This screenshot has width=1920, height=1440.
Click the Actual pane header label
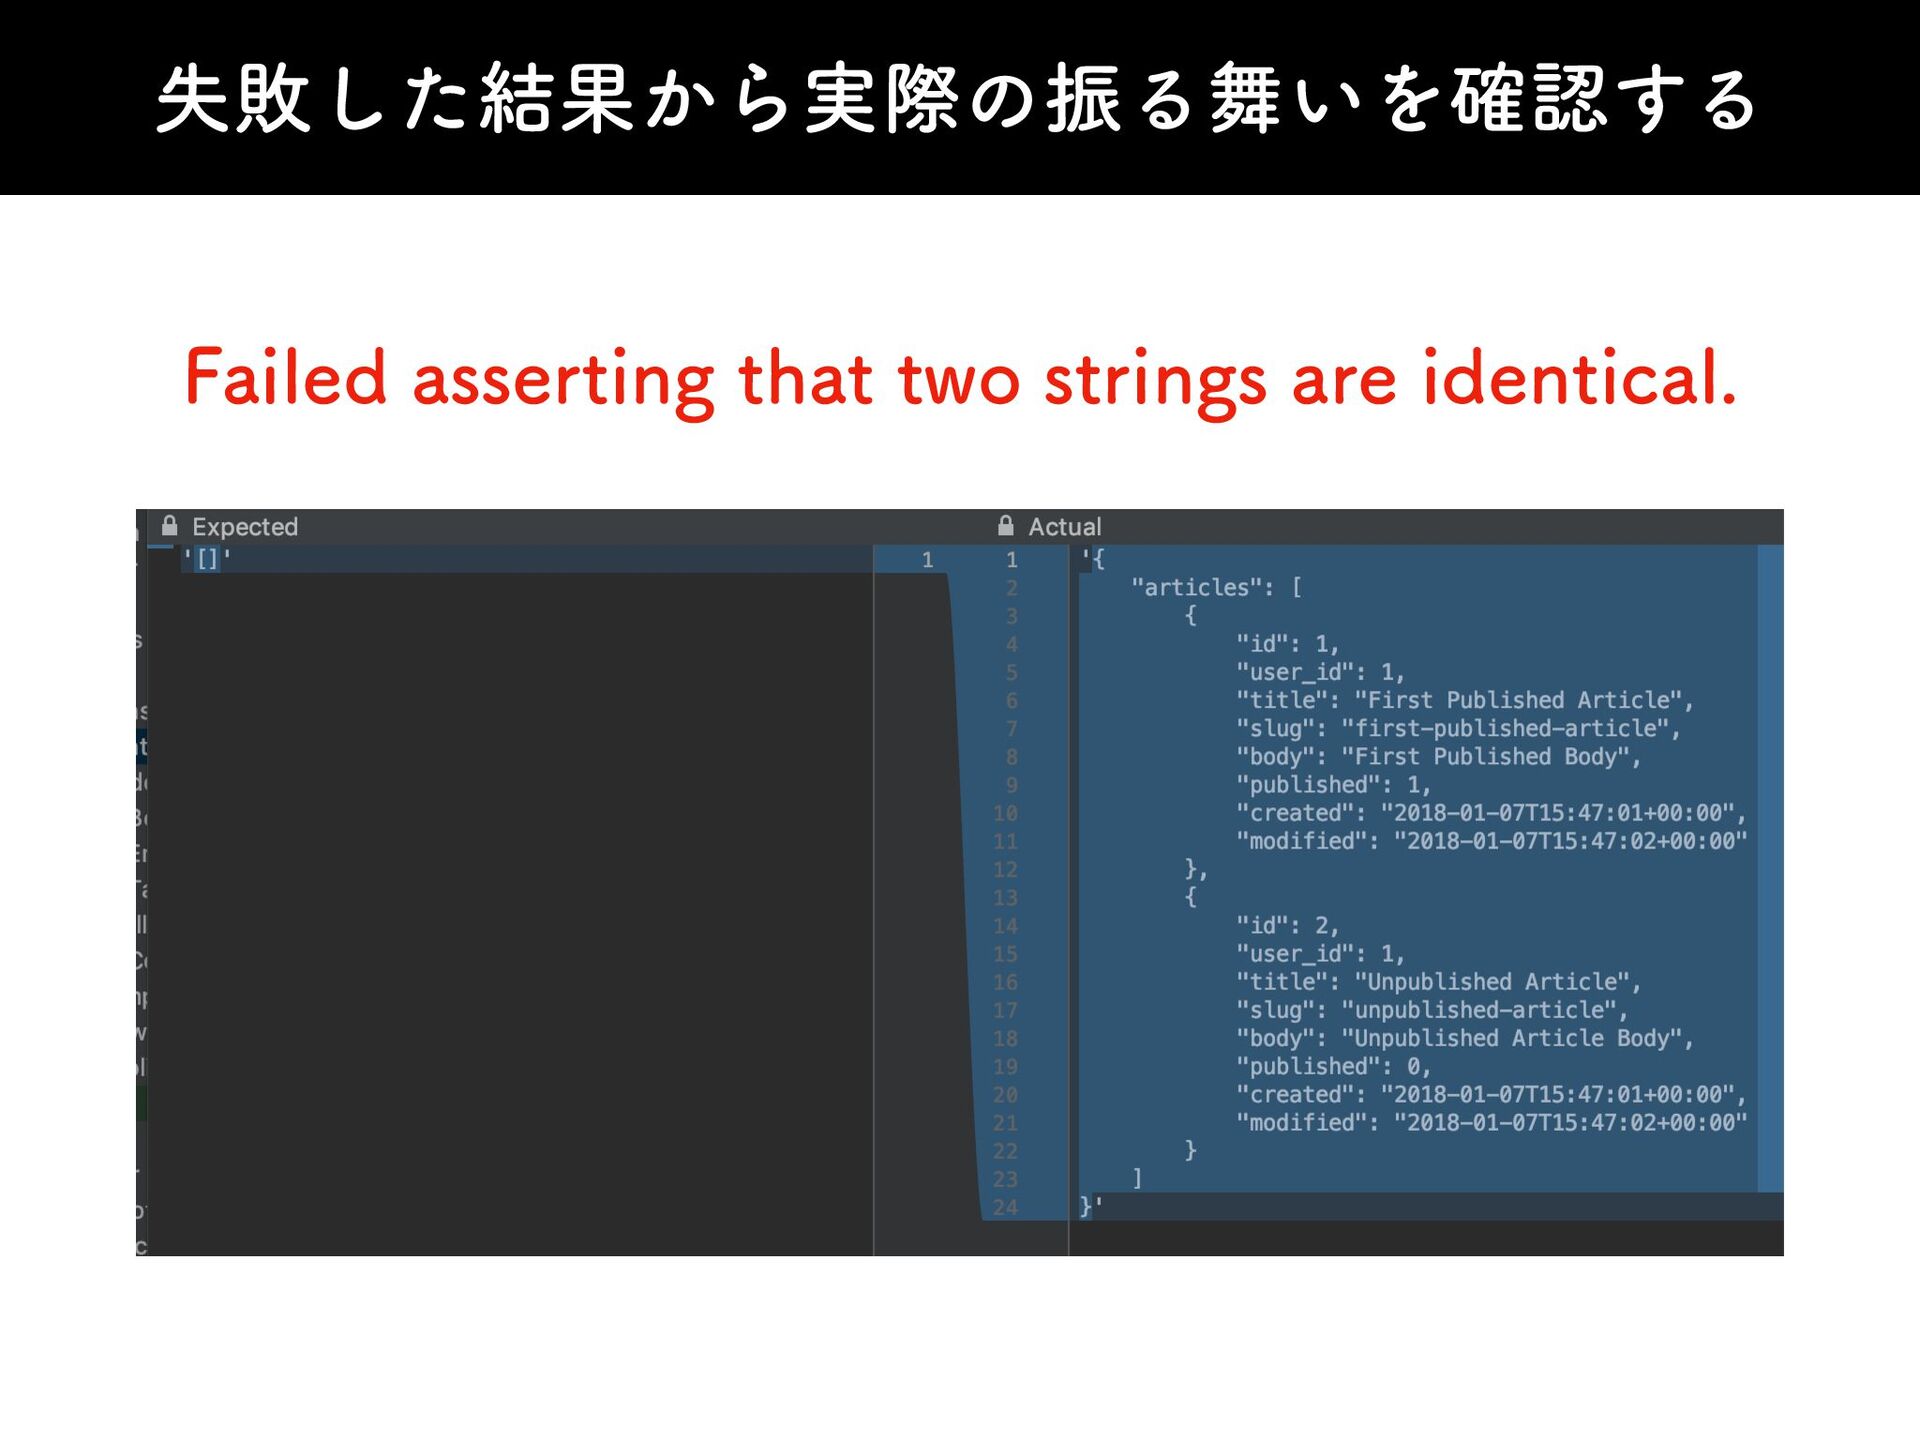point(1064,527)
